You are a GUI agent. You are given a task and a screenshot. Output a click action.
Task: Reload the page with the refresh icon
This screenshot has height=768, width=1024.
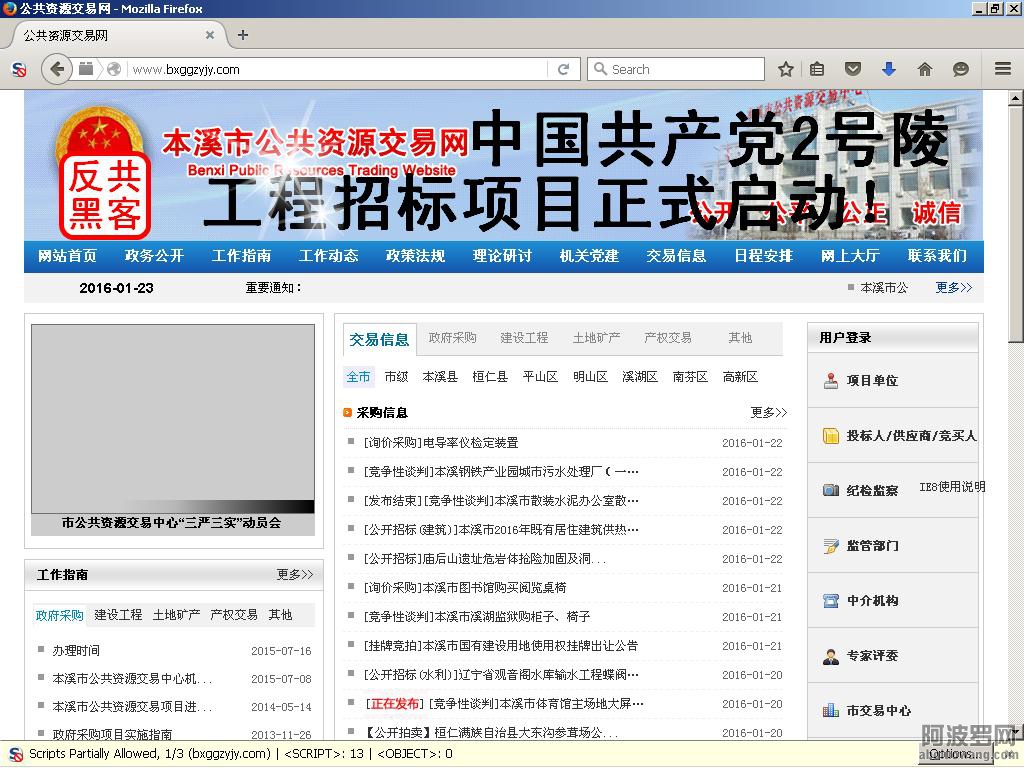(x=563, y=69)
